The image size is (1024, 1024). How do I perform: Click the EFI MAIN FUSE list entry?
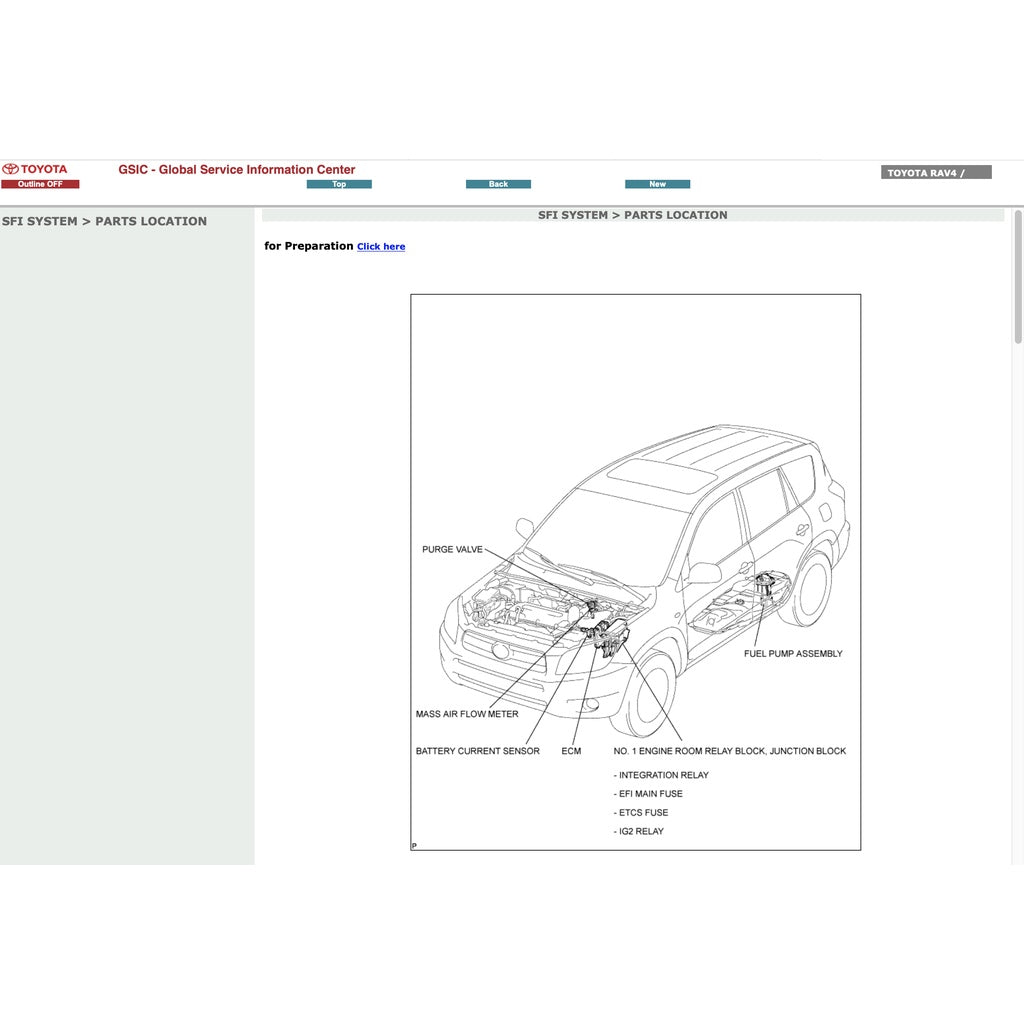648,793
